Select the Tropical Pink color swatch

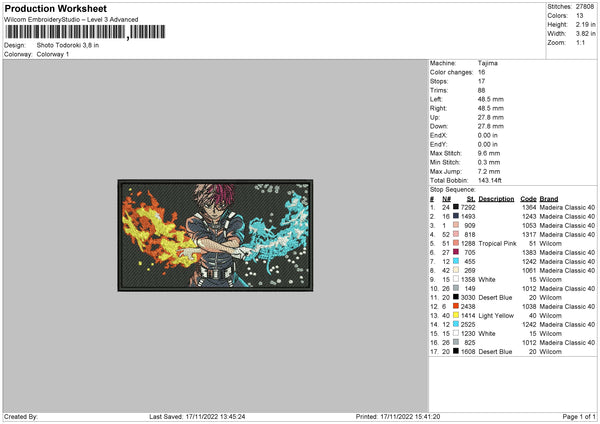(456, 243)
